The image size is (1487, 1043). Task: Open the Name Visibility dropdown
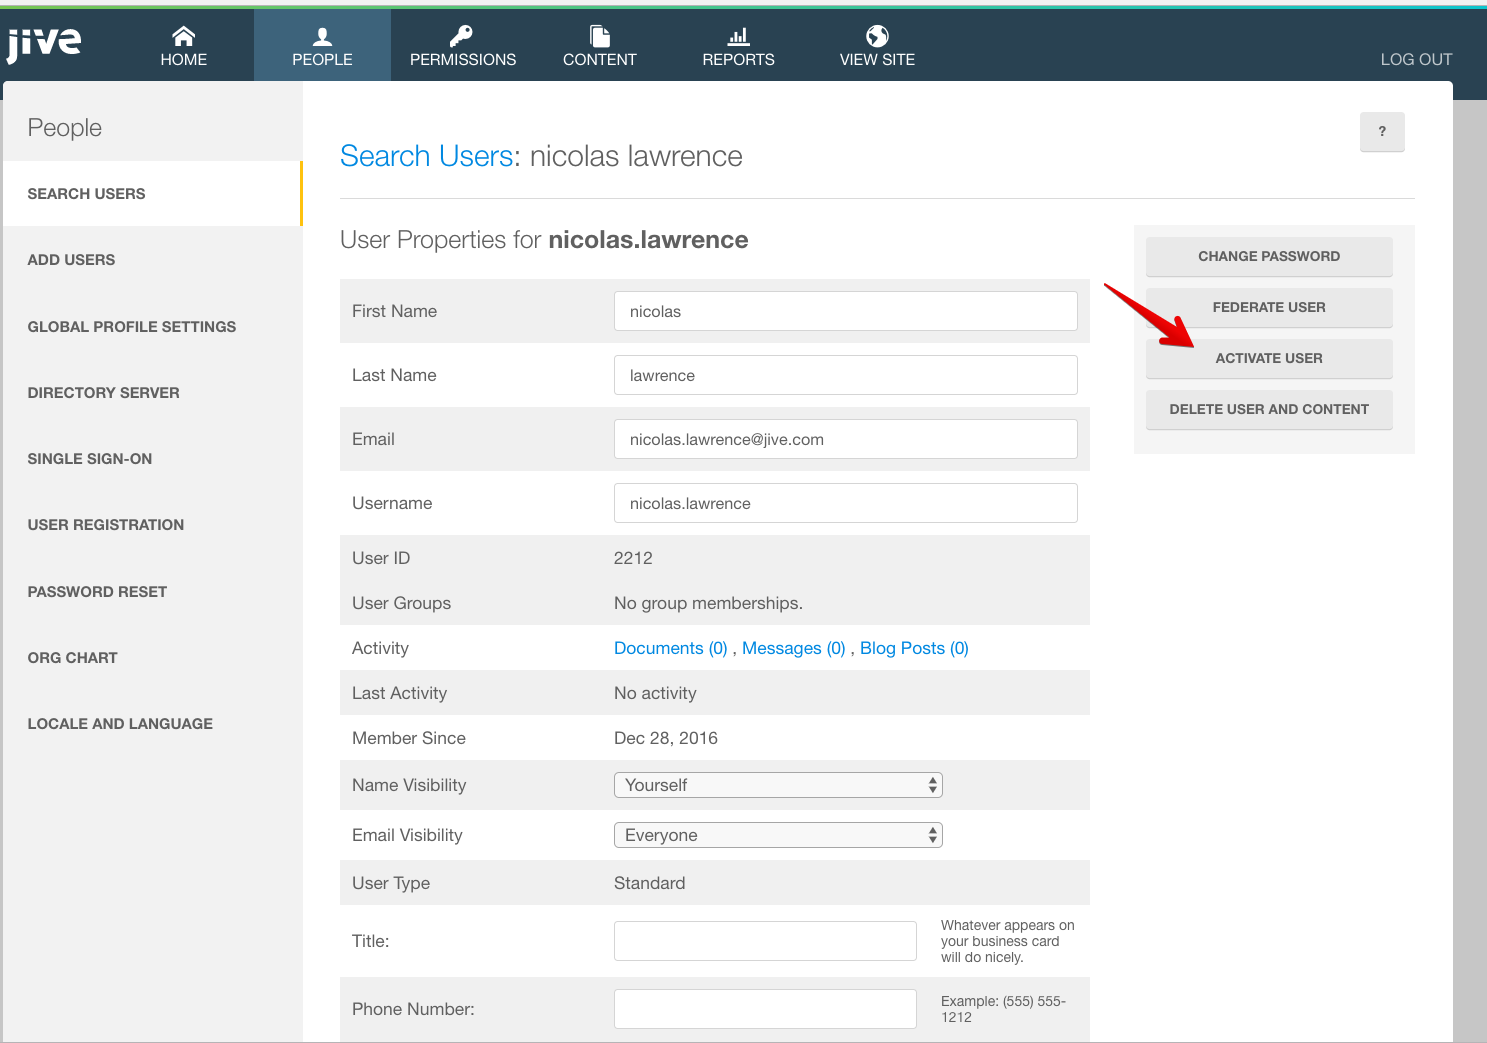[777, 785]
